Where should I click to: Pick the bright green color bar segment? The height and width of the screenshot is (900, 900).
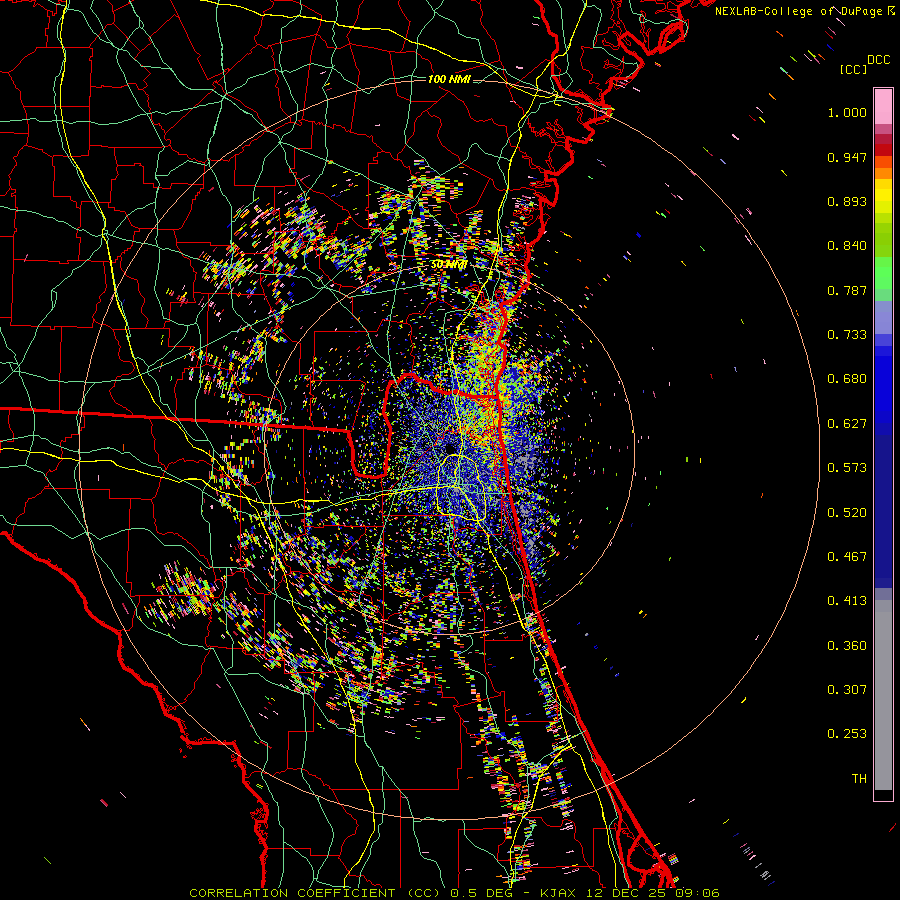point(883,273)
